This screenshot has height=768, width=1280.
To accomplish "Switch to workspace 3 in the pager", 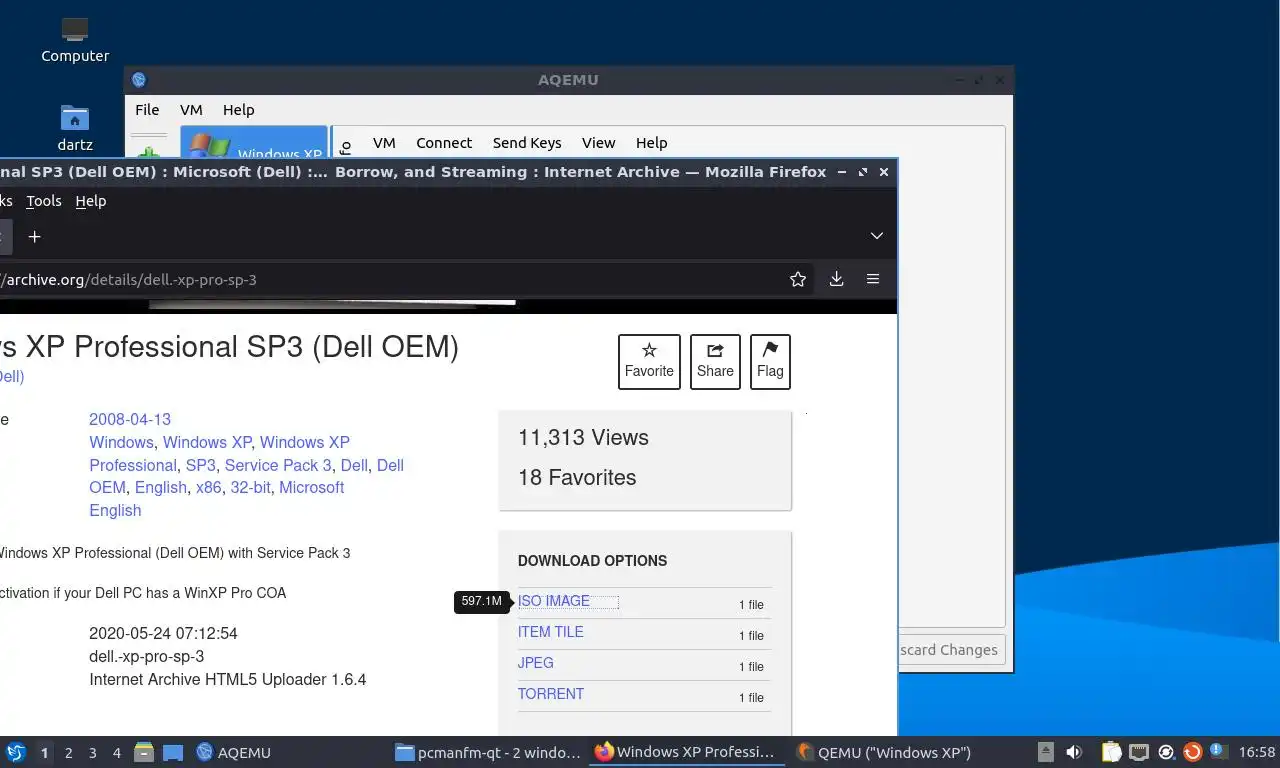I will [x=92, y=753].
